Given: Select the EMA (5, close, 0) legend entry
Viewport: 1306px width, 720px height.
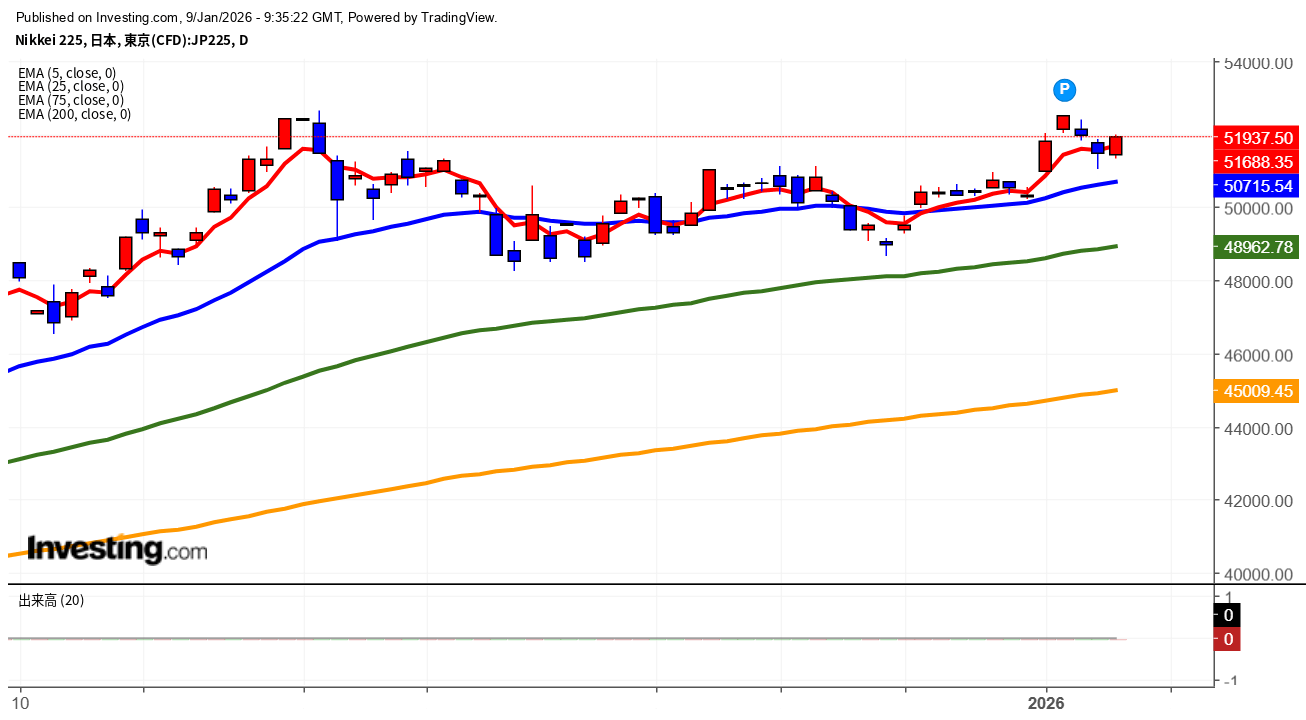Looking at the screenshot, I should coord(68,73).
